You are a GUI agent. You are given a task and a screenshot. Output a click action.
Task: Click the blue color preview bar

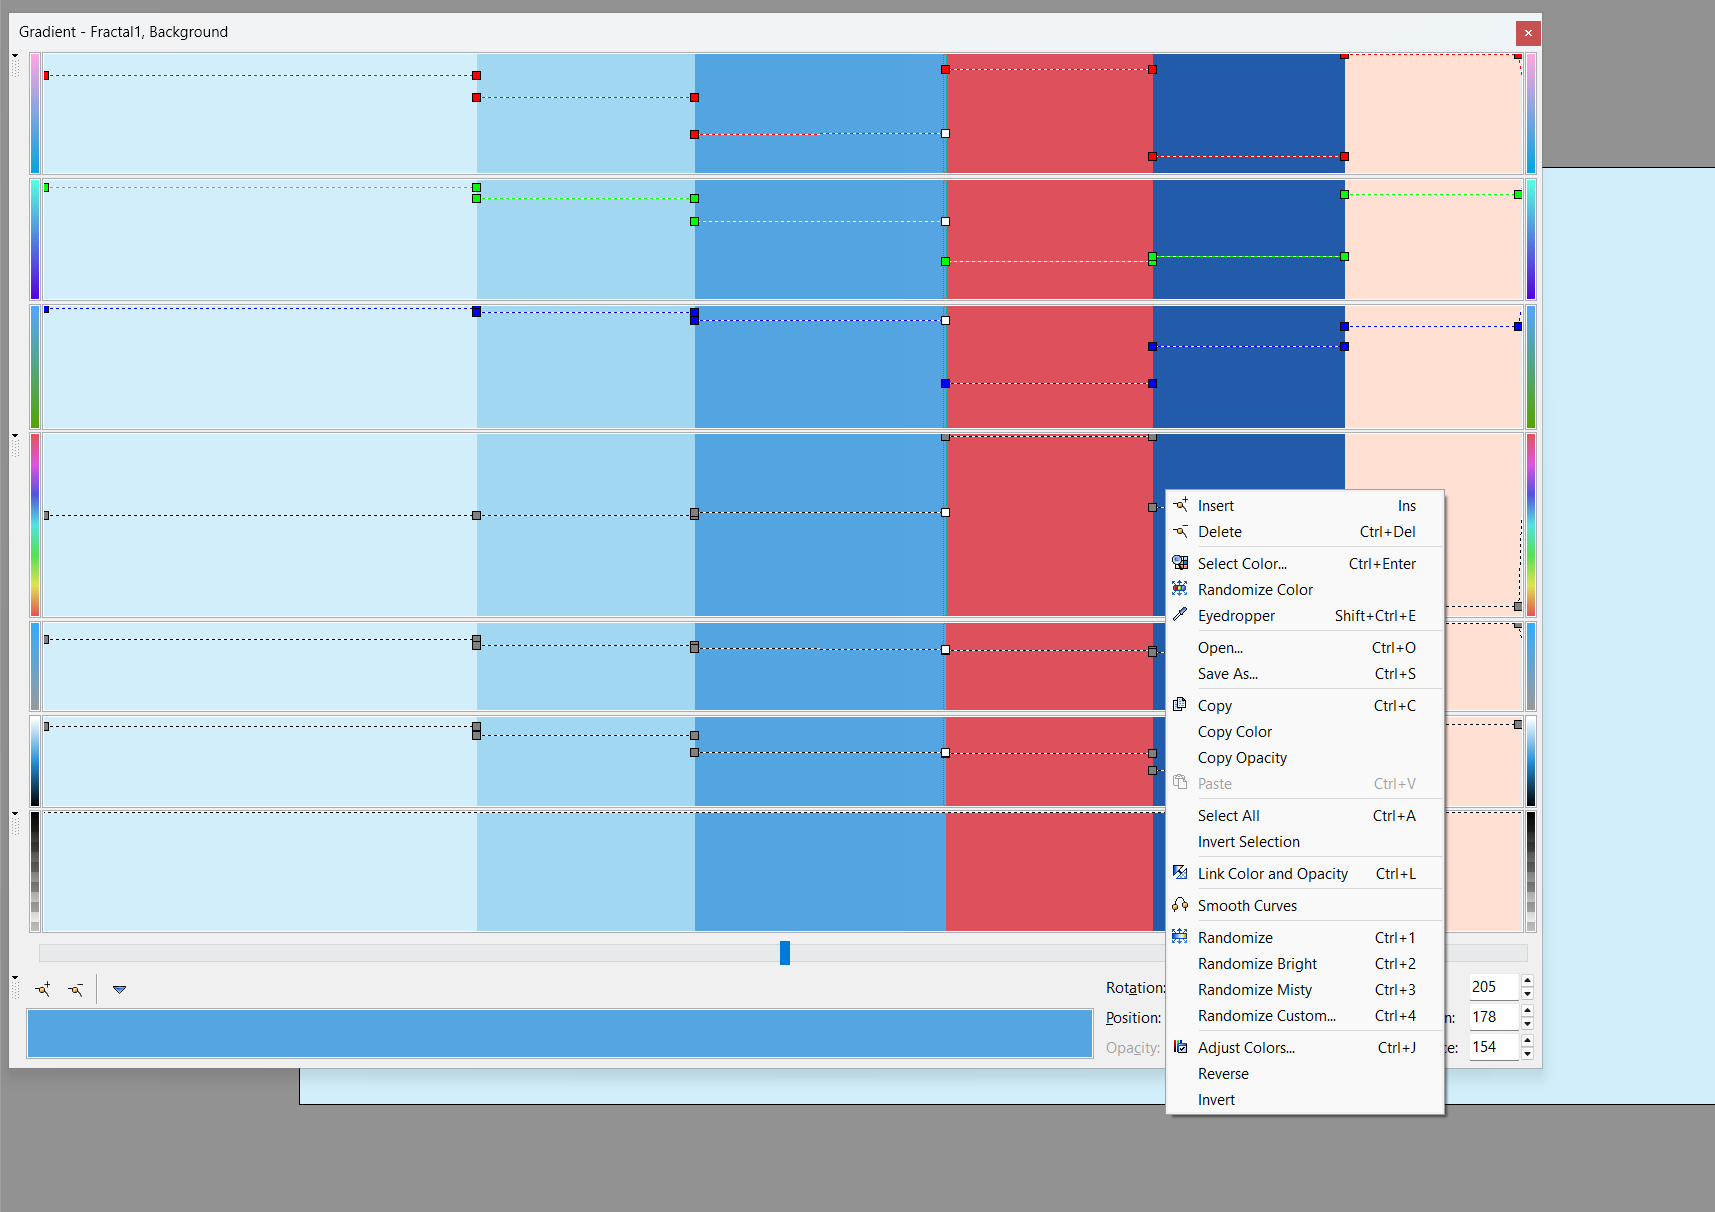tap(559, 1033)
